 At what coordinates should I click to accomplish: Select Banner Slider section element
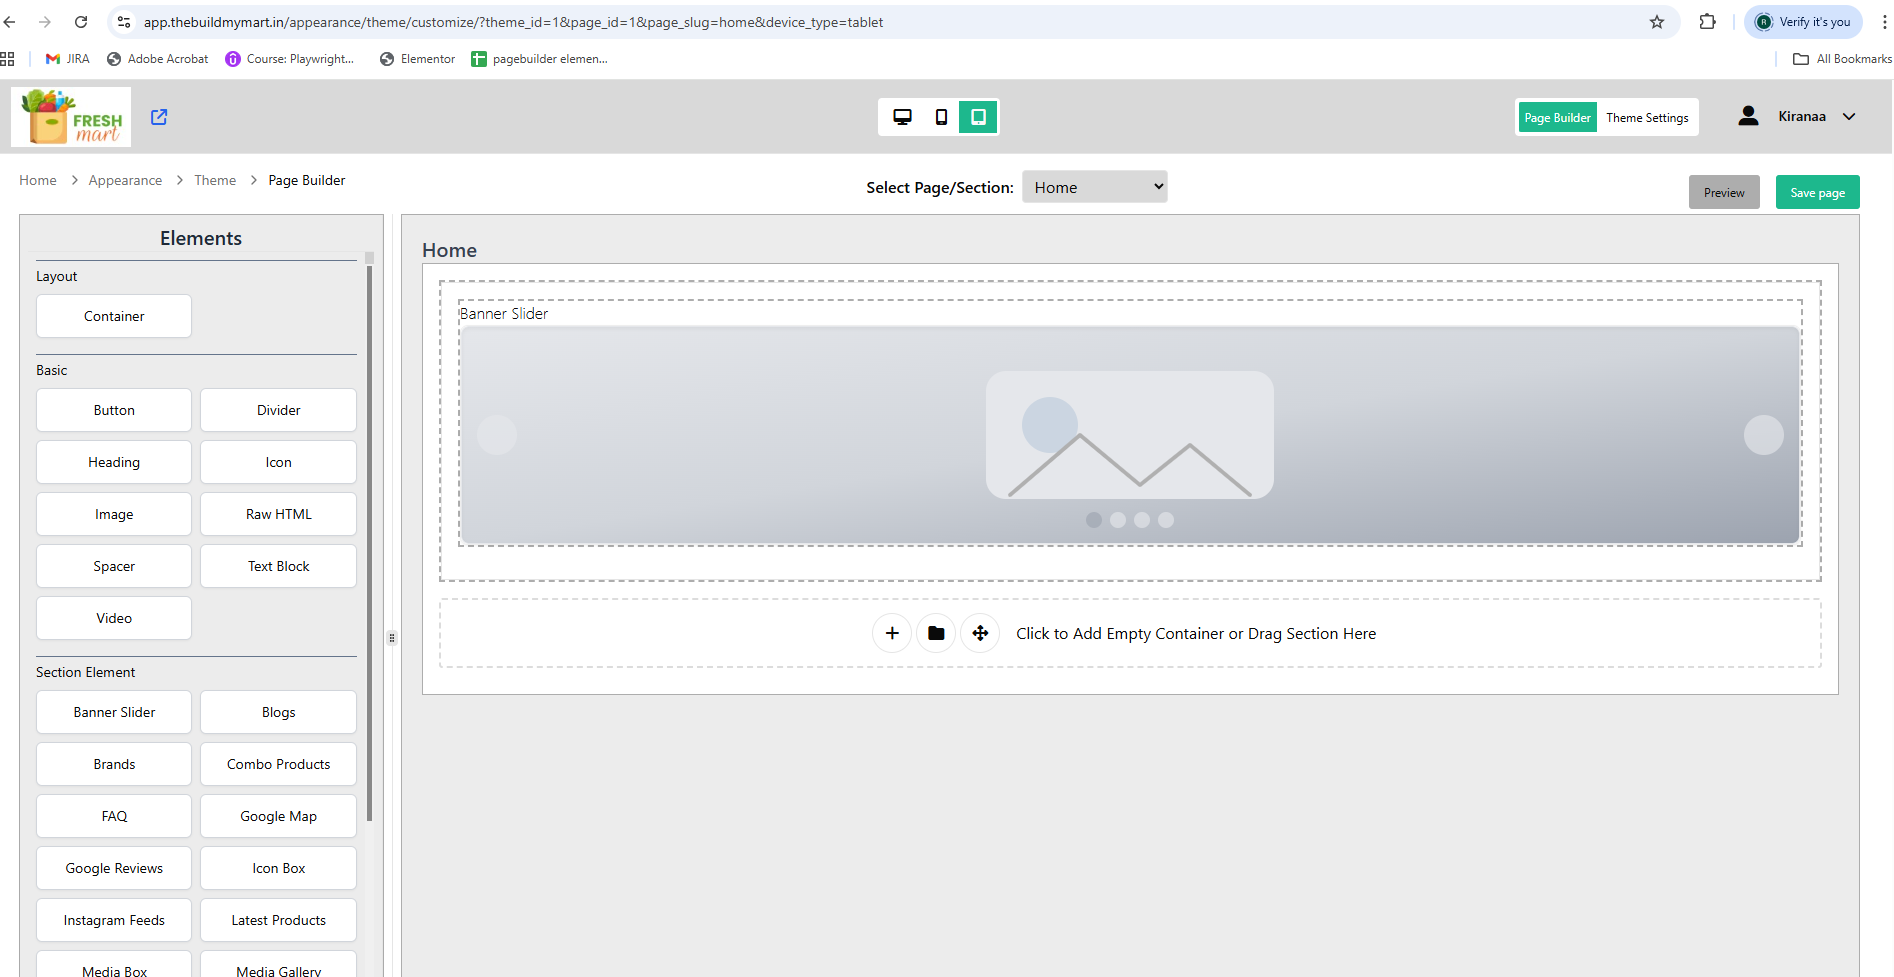(114, 712)
